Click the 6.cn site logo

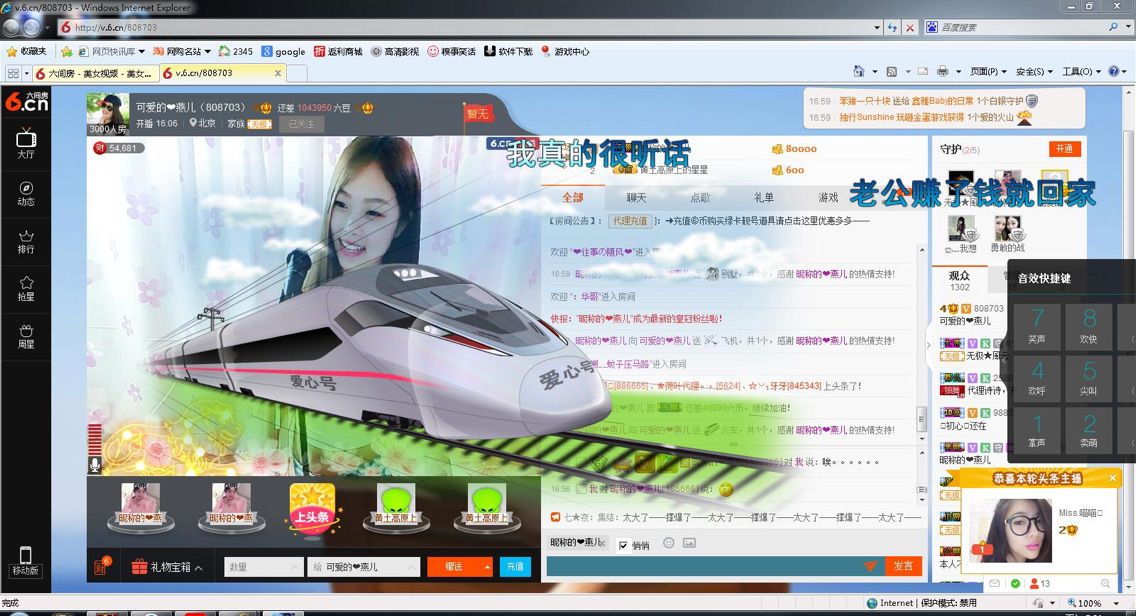[x=26, y=101]
